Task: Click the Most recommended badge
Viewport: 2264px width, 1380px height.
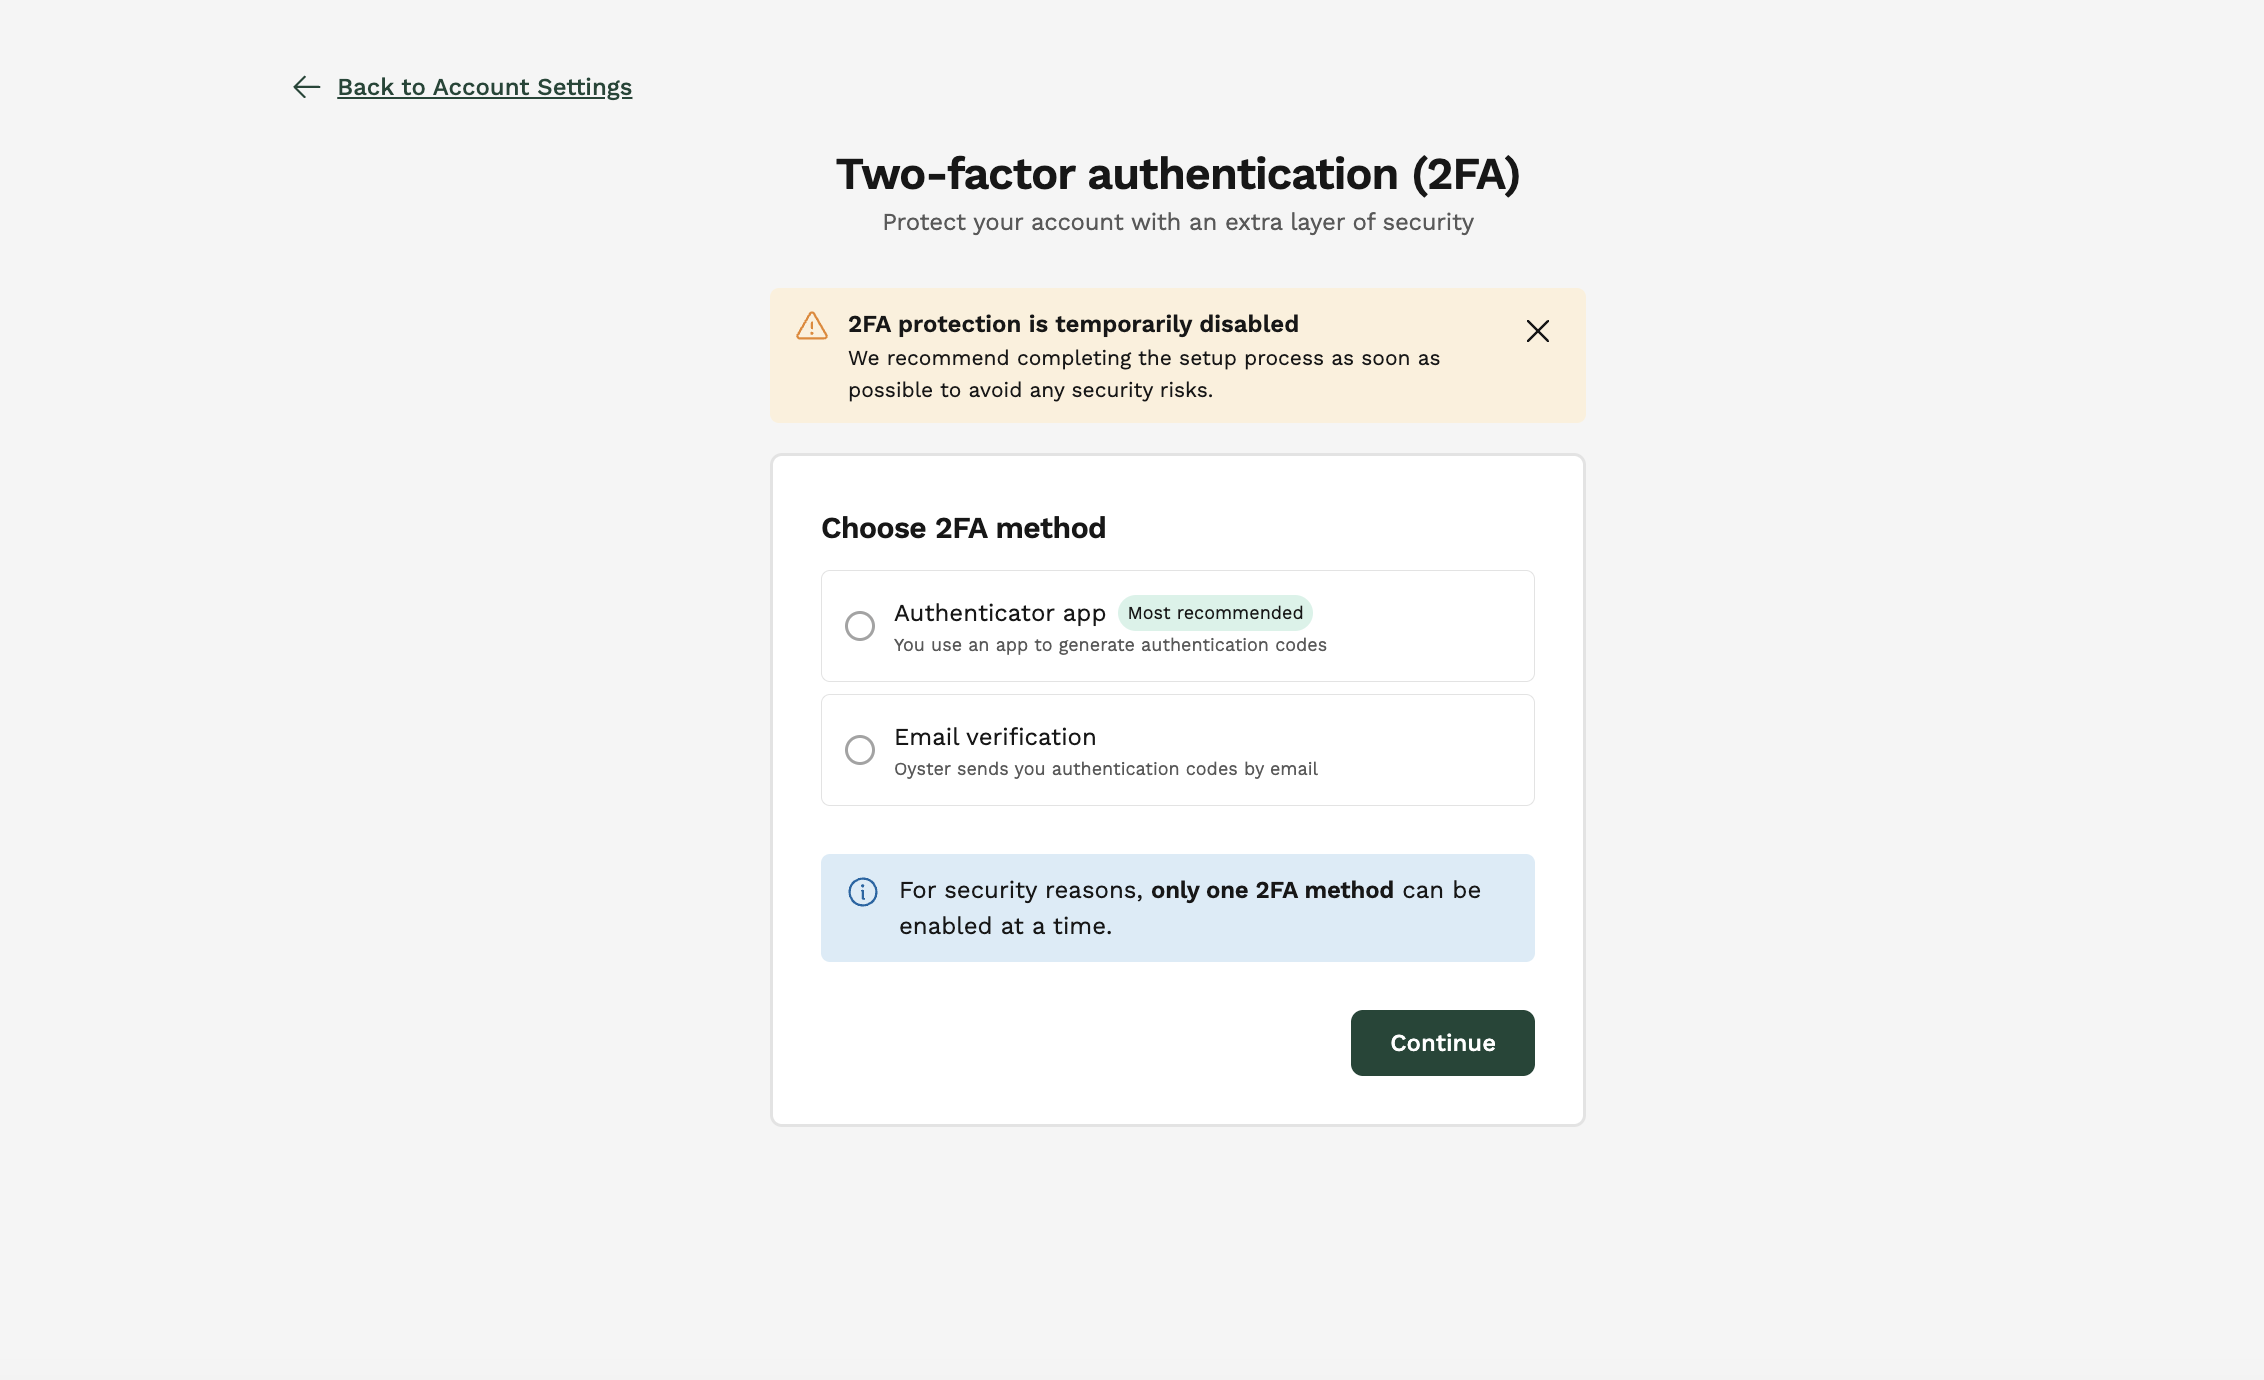Action: click(1215, 613)
